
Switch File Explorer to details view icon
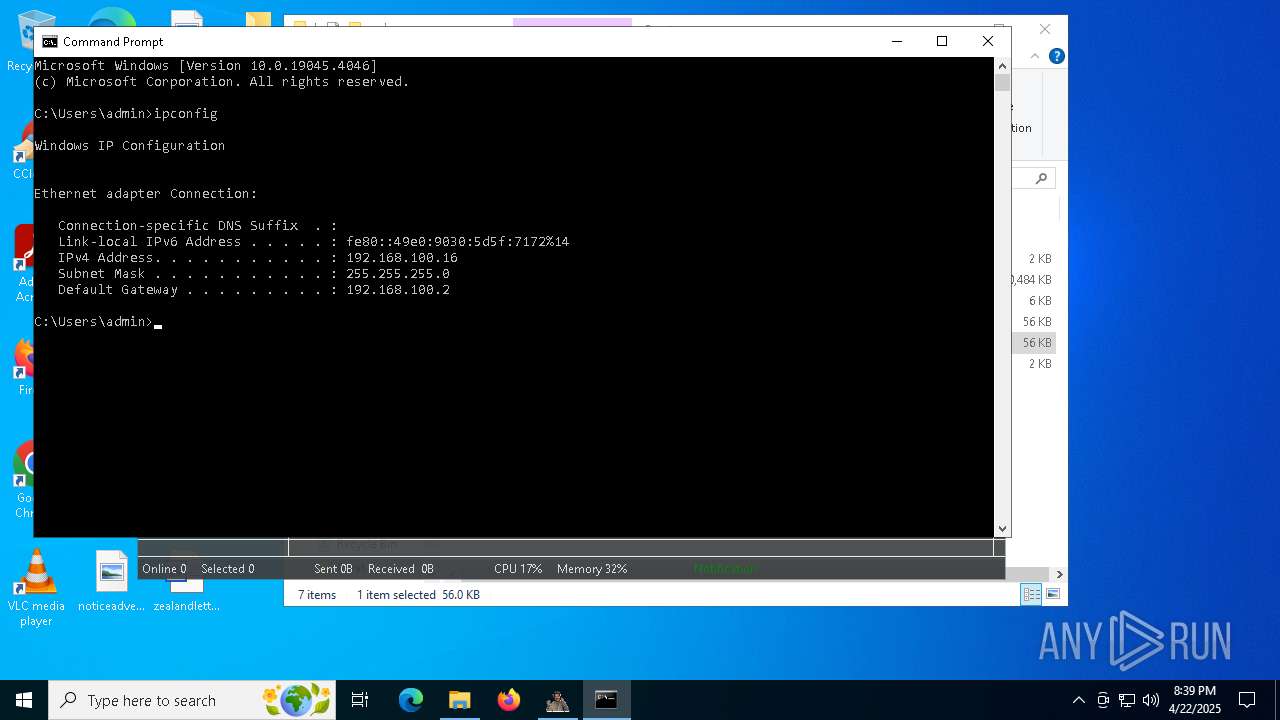pos(1031,594)
